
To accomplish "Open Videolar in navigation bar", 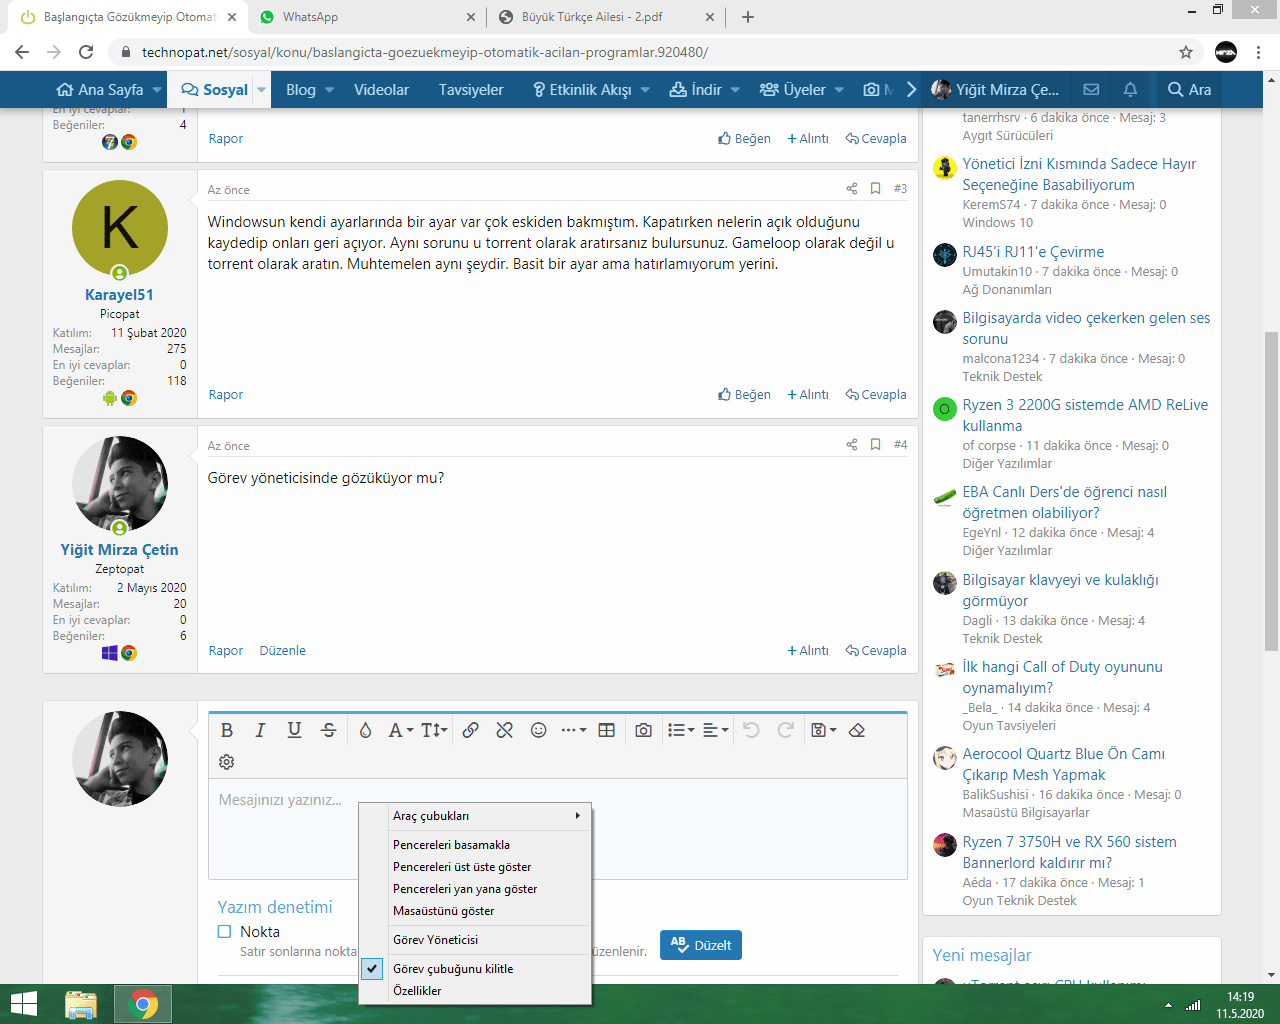I will tap(381, 90).
